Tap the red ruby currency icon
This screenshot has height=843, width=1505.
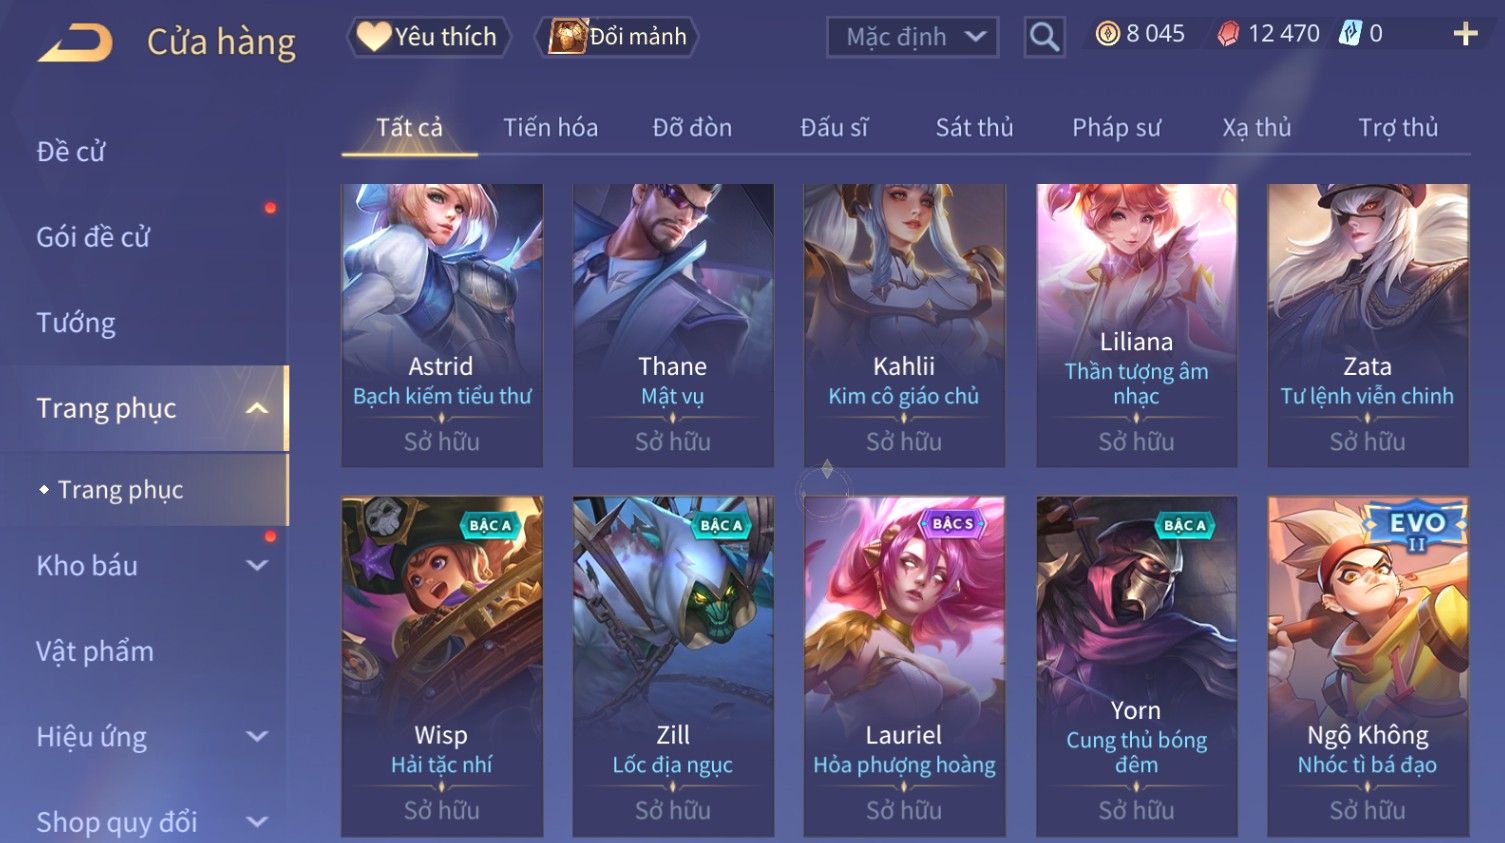1228,34
